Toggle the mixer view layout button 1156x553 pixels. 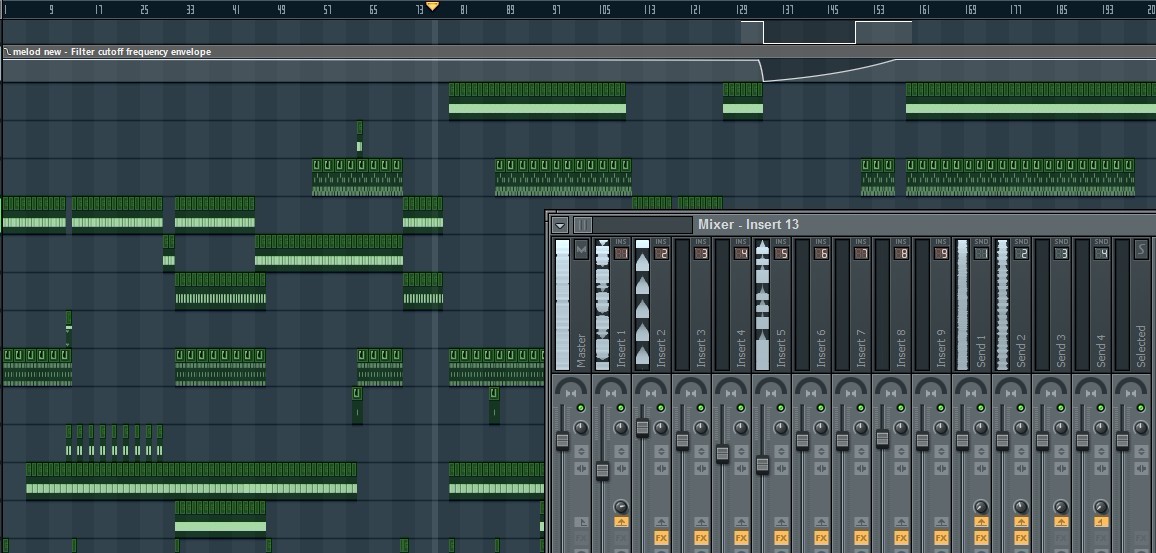click(582, 225)
